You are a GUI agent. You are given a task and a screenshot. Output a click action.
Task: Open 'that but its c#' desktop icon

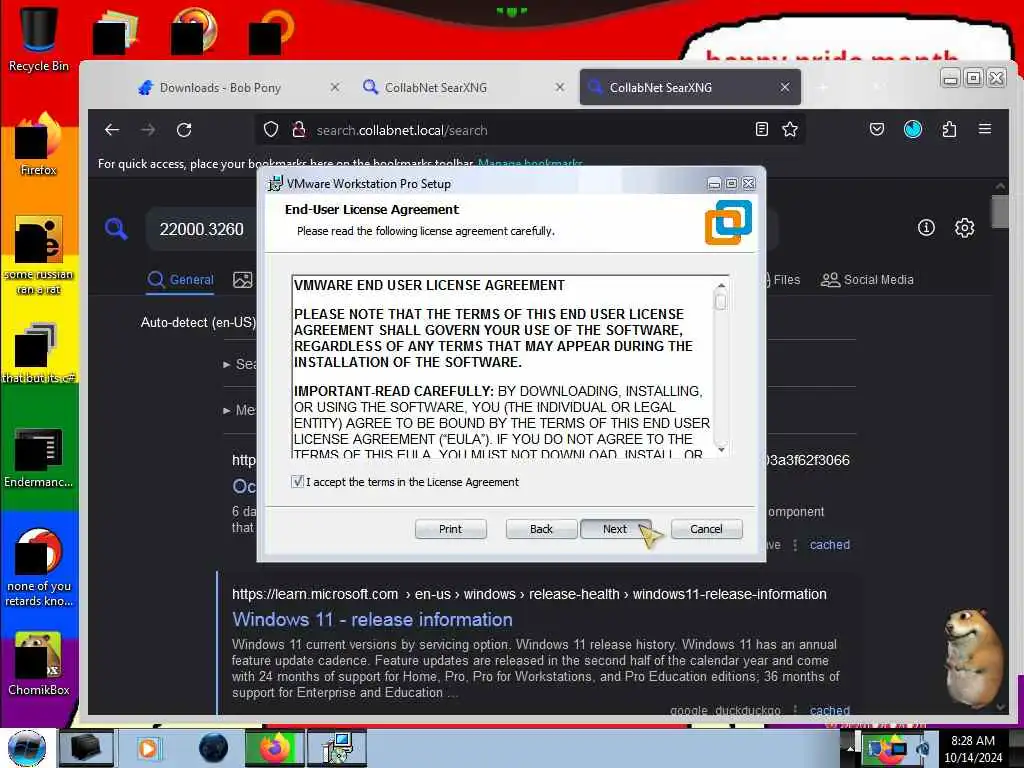click(39, 353)
